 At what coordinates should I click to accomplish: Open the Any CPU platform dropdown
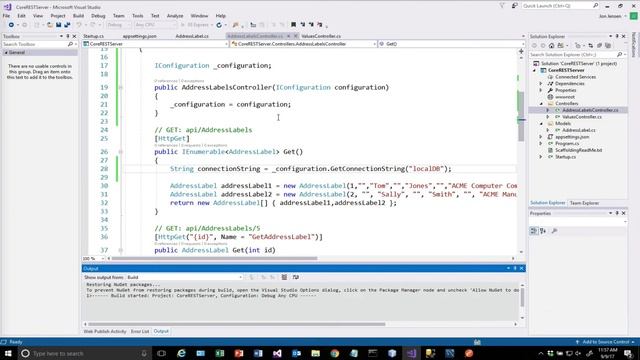click(x=156, y=25)
